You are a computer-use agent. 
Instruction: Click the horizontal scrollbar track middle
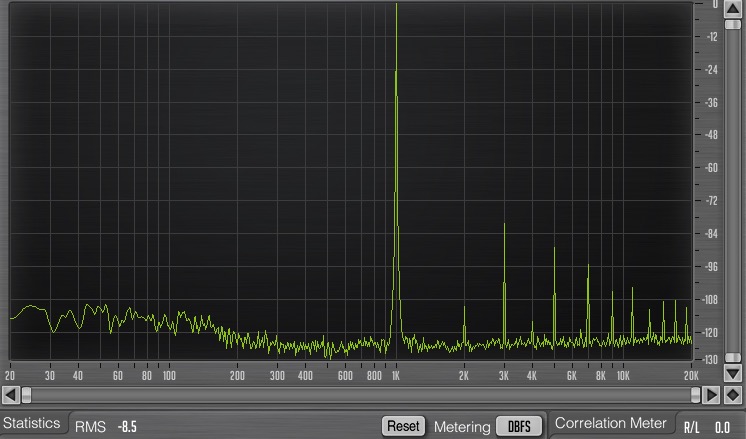[361, 395]
